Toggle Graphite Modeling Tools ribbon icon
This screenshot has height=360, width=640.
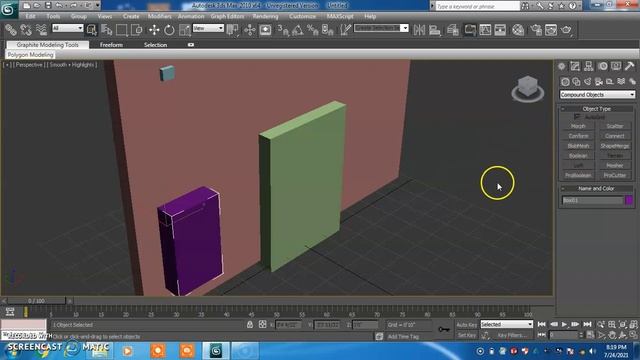point(470,30)
